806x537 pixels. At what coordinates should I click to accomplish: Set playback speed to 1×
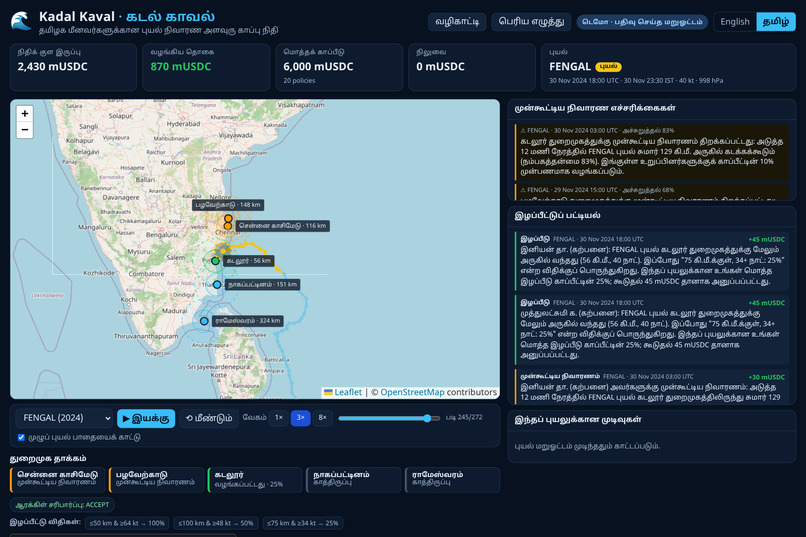click(279, 418)
